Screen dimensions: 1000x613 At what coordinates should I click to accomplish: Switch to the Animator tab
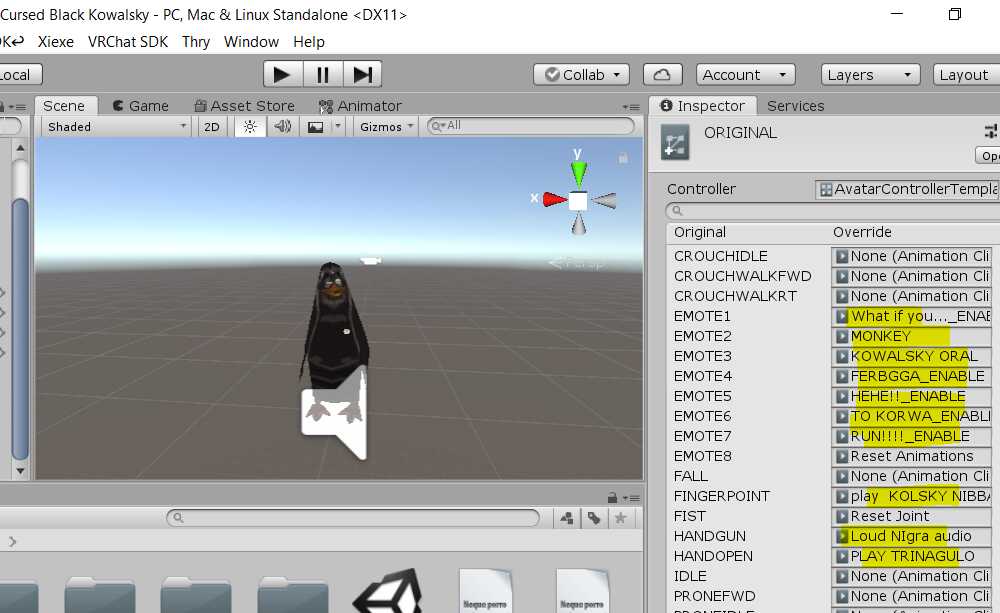360,106
